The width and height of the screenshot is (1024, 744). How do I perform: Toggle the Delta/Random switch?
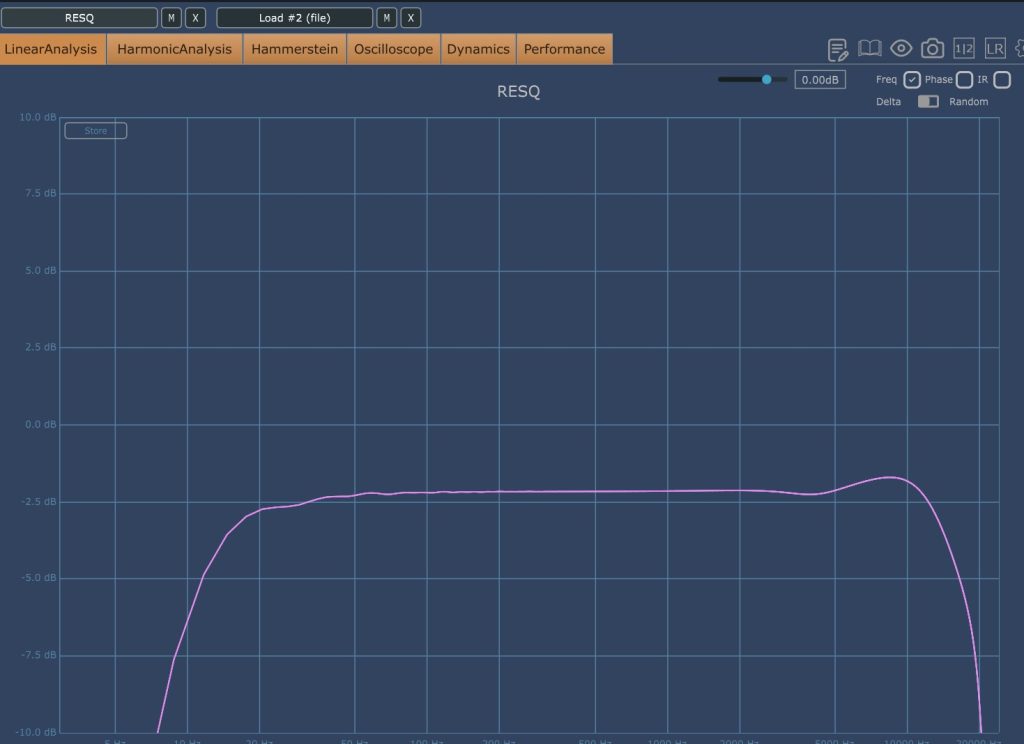pyautogui.click(x=928, y=102)
